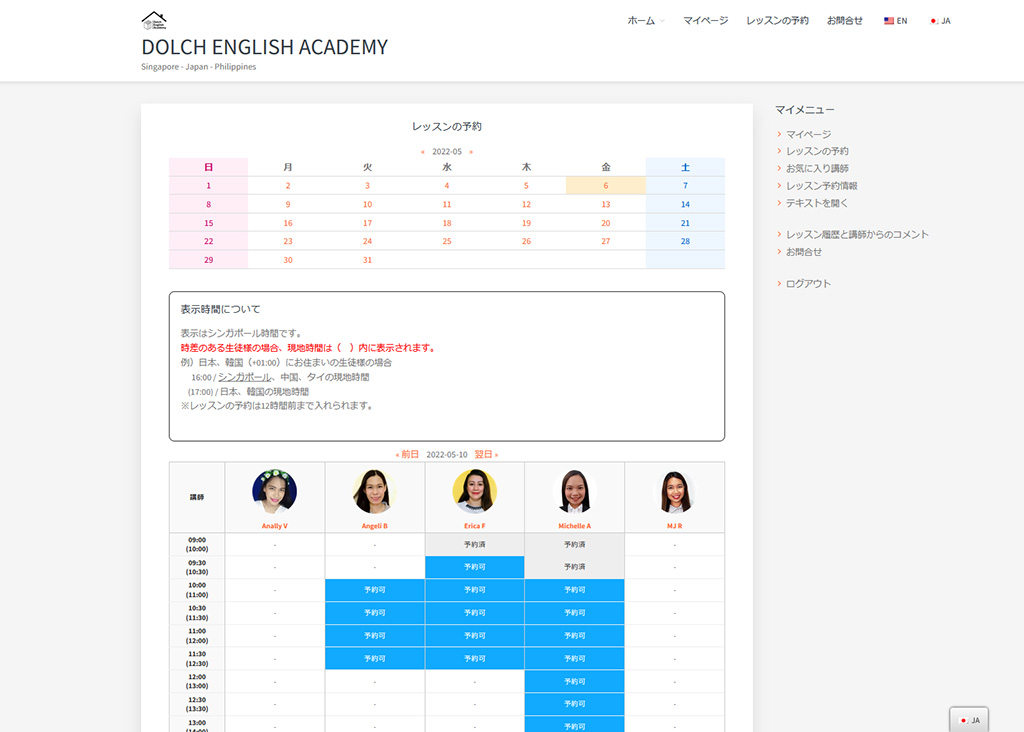Open レッスンの予約 in top navigation

click(x=777, y=21)
